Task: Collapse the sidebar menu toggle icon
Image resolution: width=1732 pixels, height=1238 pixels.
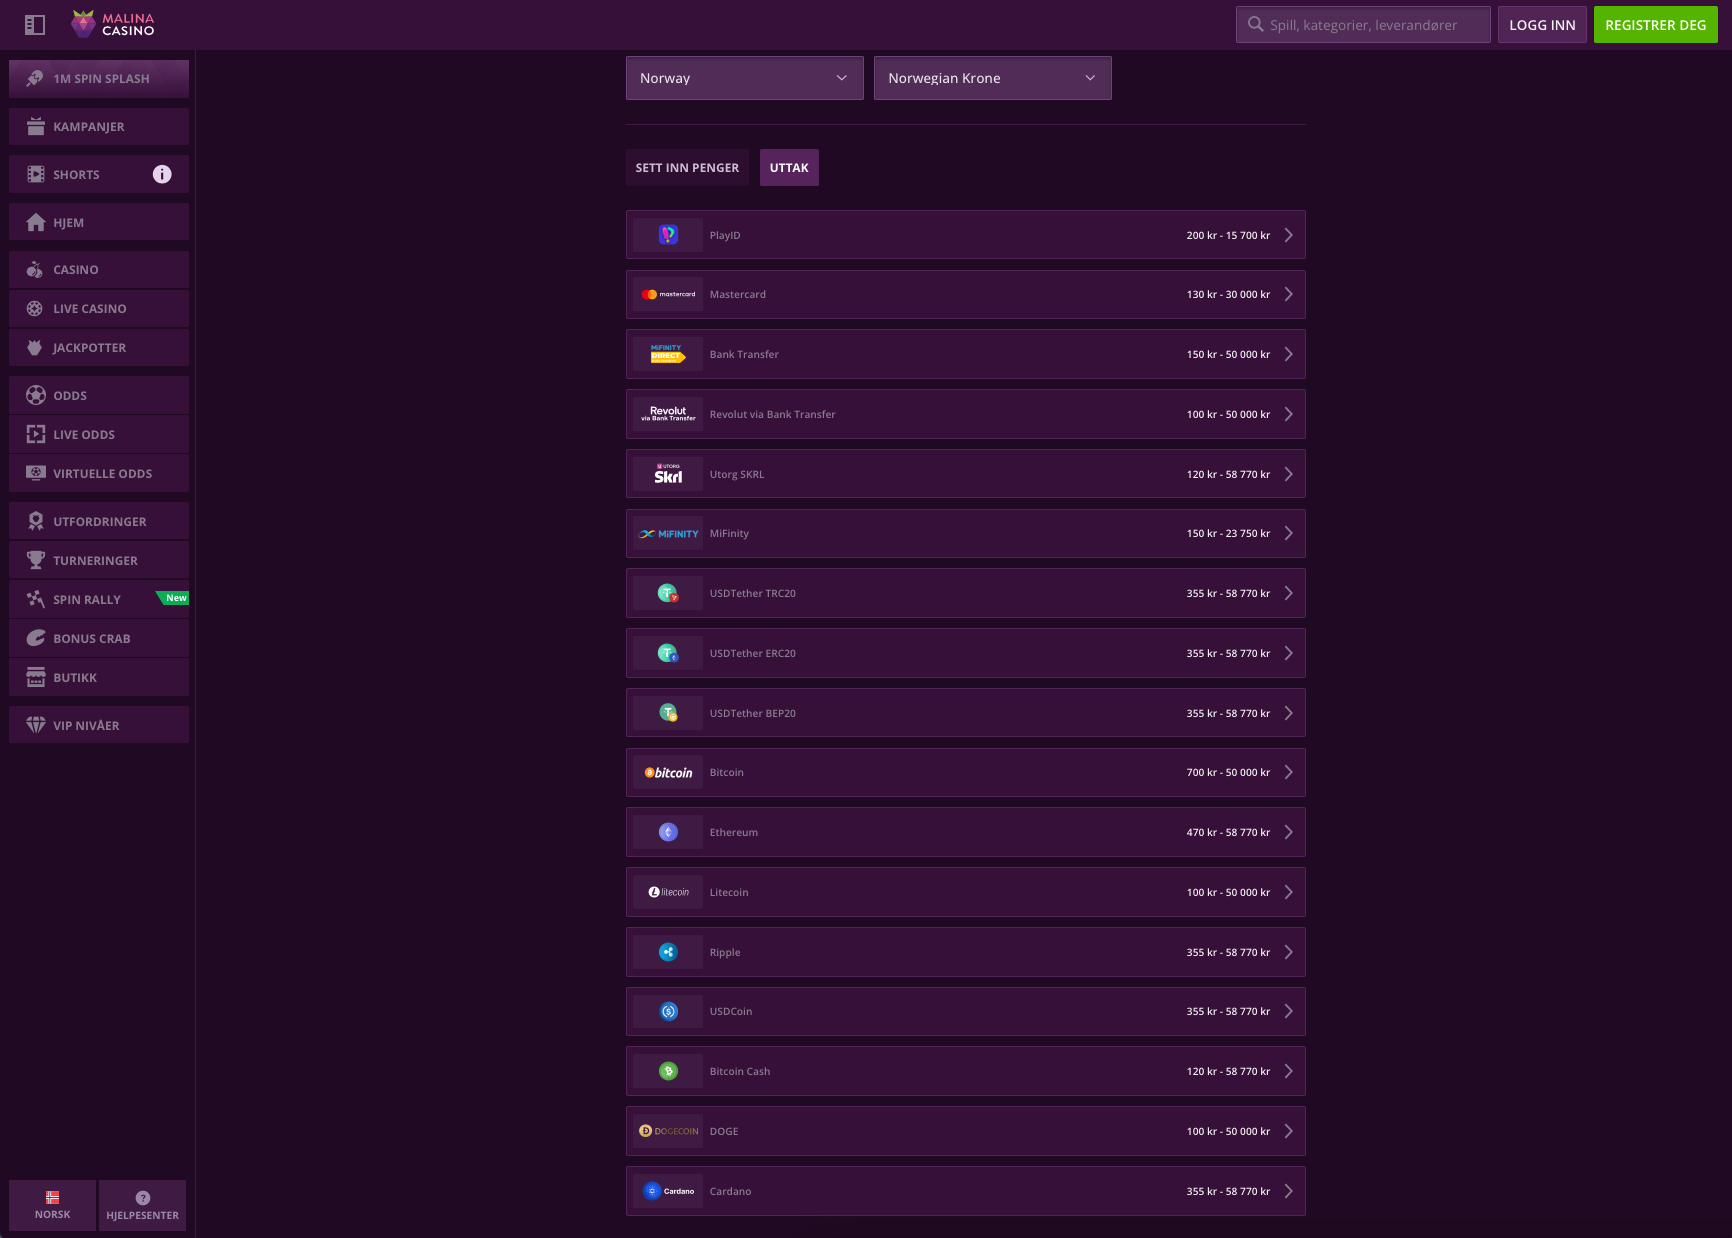Action: [x=35, y=25]
